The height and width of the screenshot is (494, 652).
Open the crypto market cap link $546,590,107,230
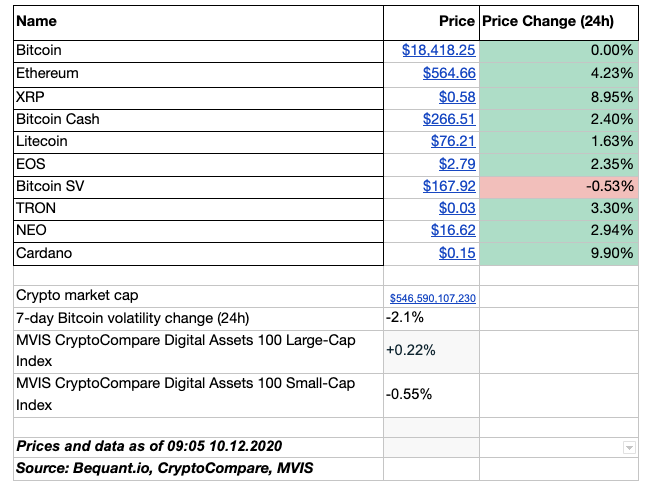pos(432,298)
